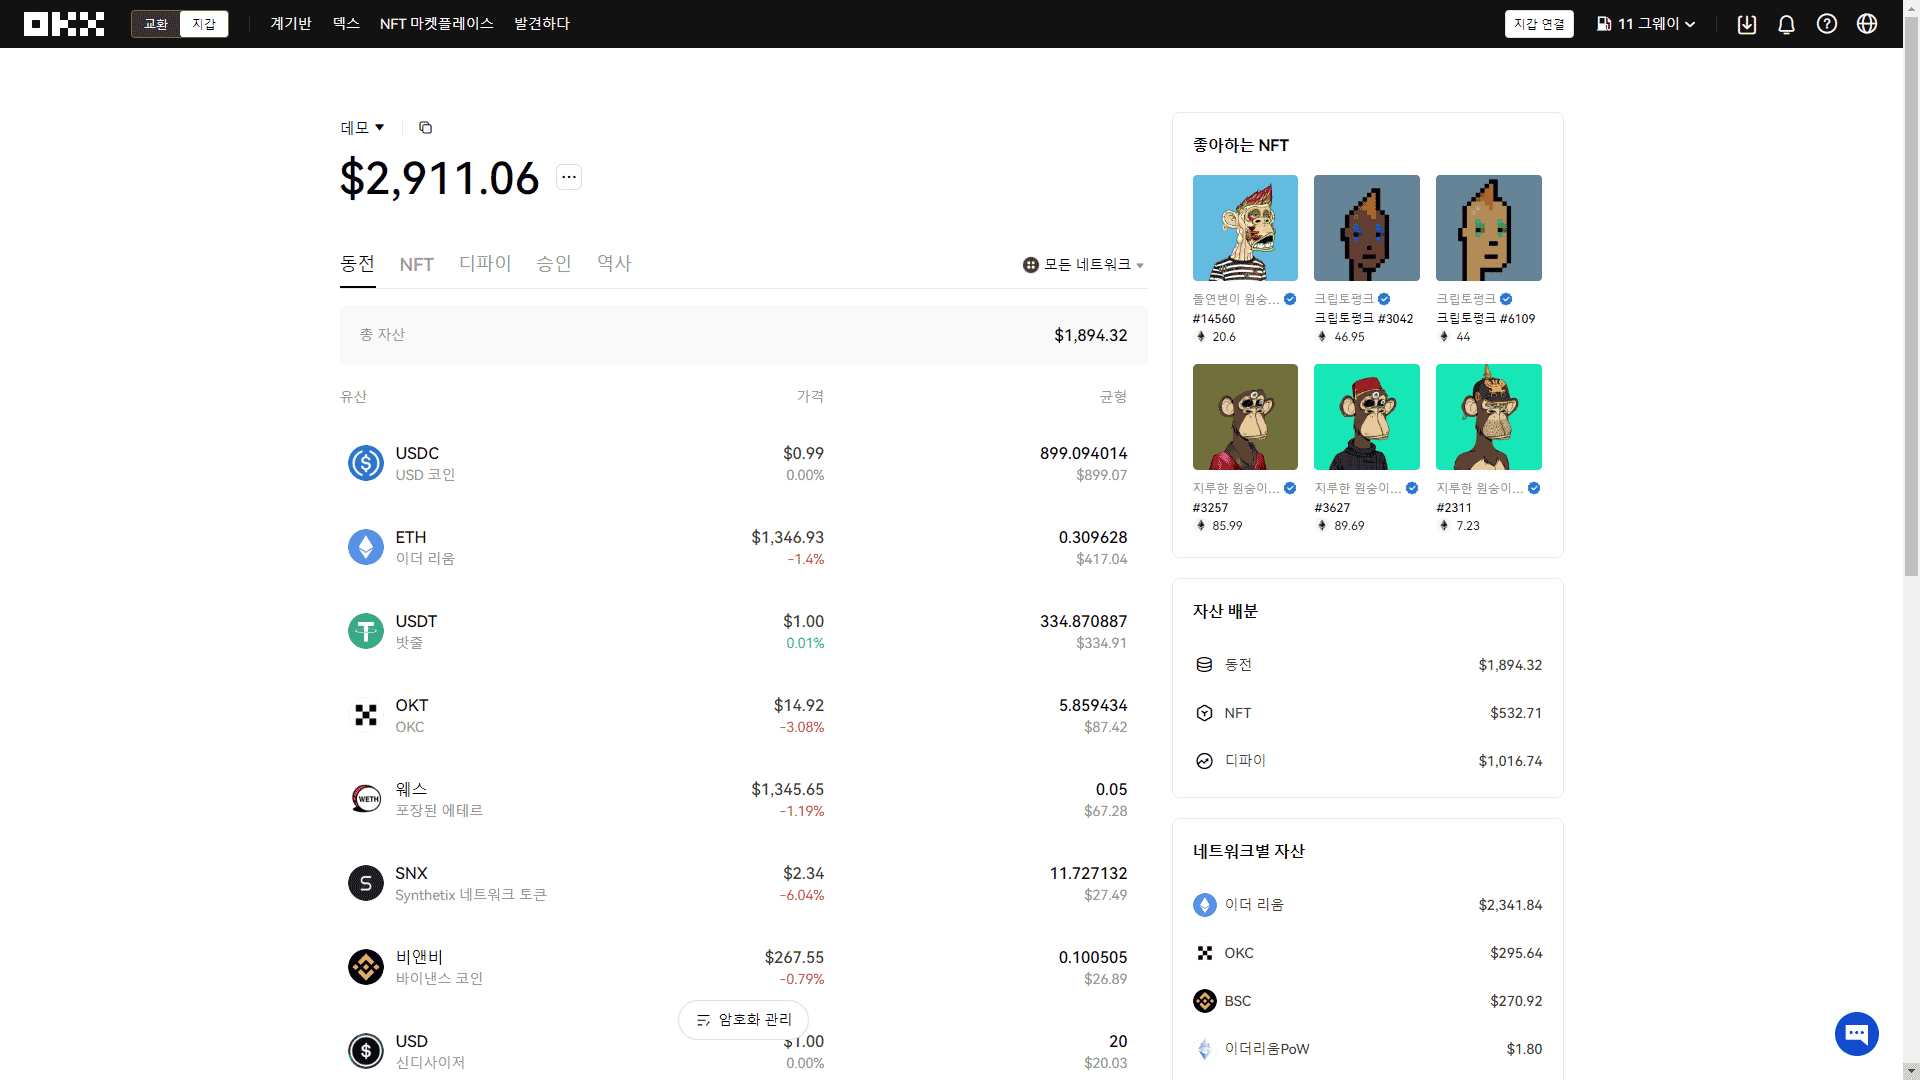Open the live chat support bubble

(x=1857, y=1033)
